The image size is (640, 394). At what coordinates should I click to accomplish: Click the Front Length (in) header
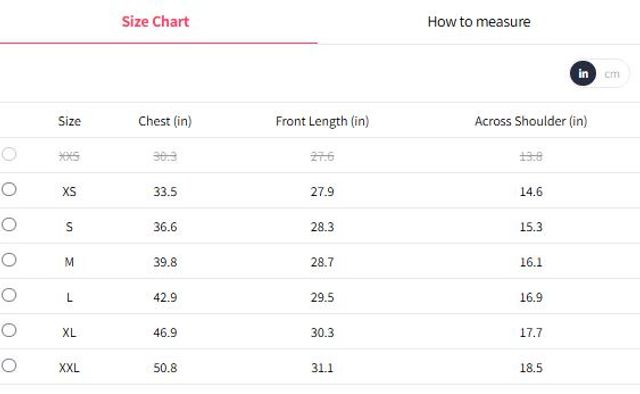(322, 121)
